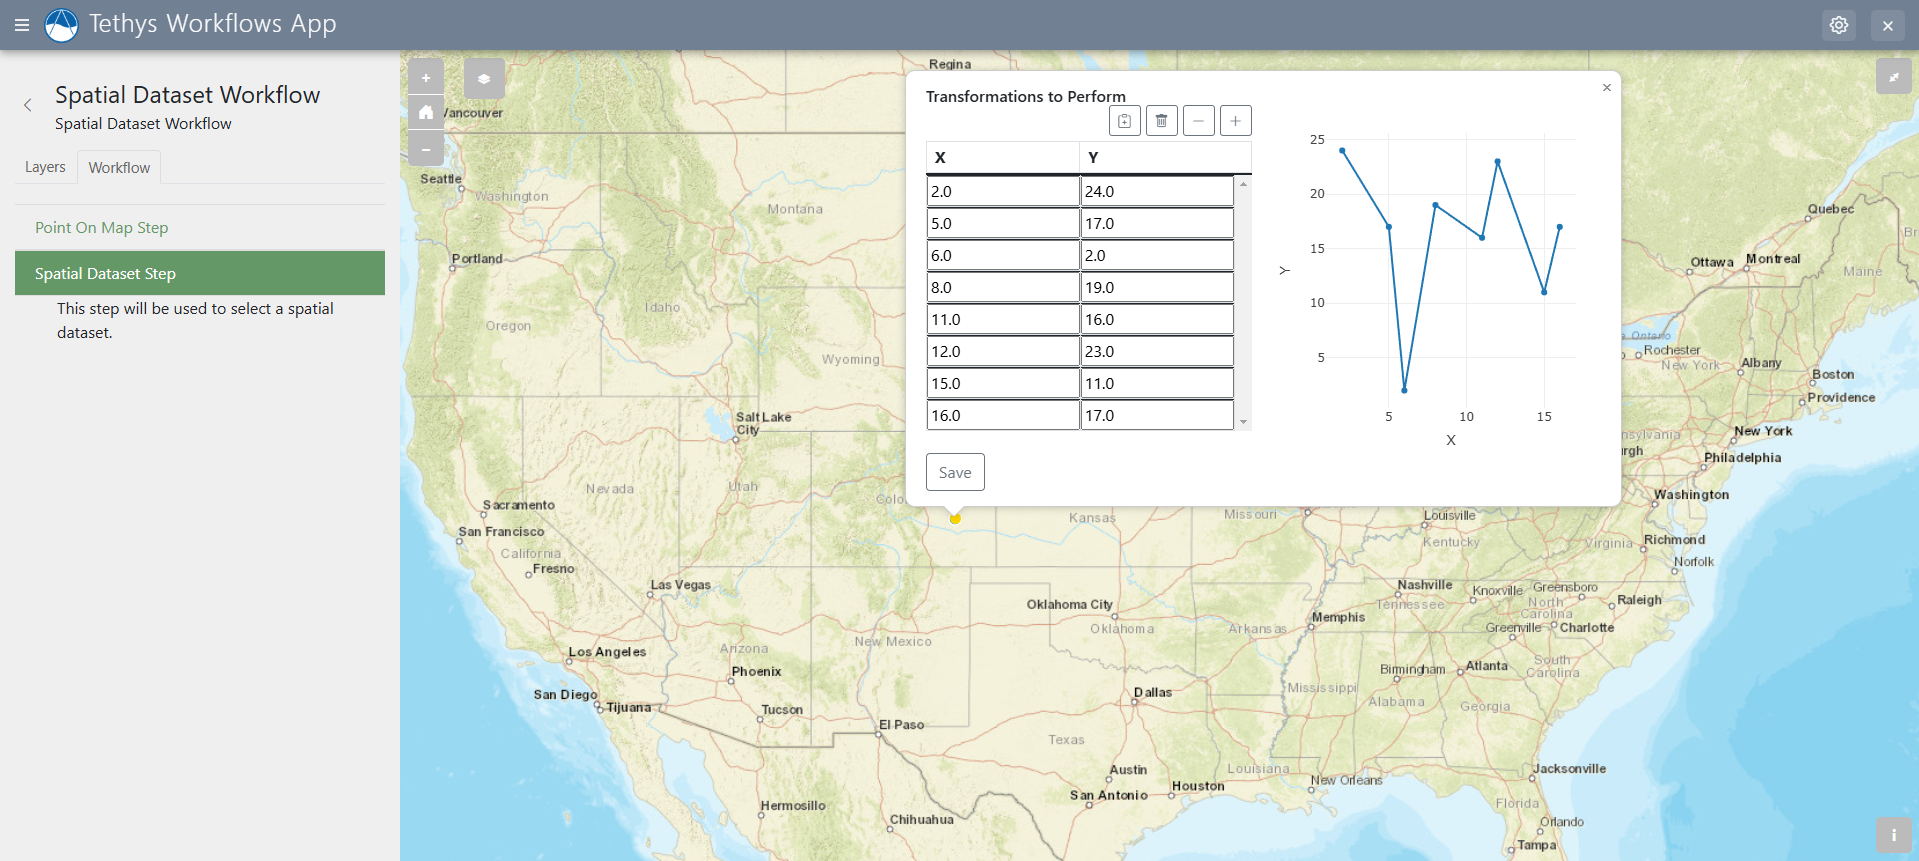Click the Y column header
Viewport: 1919px width, 861px height.
1166,157
